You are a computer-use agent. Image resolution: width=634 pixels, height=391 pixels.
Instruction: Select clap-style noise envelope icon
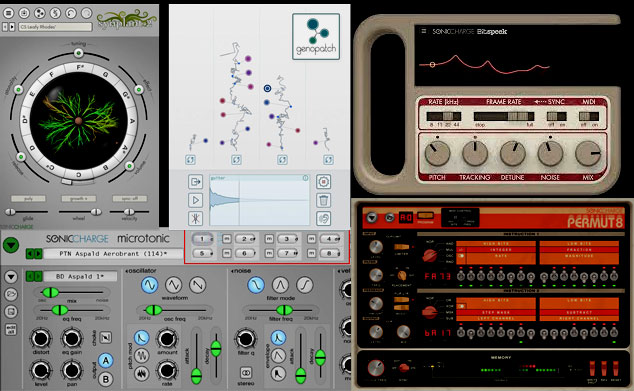coord(278,374)
